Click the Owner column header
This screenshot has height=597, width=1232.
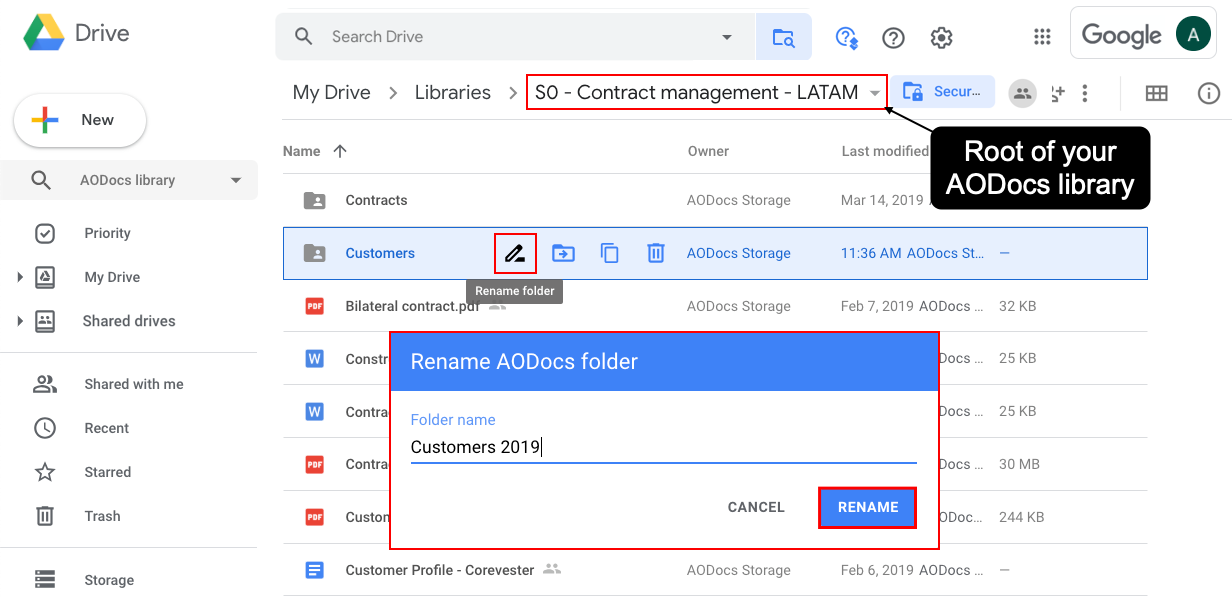point(708,151)
